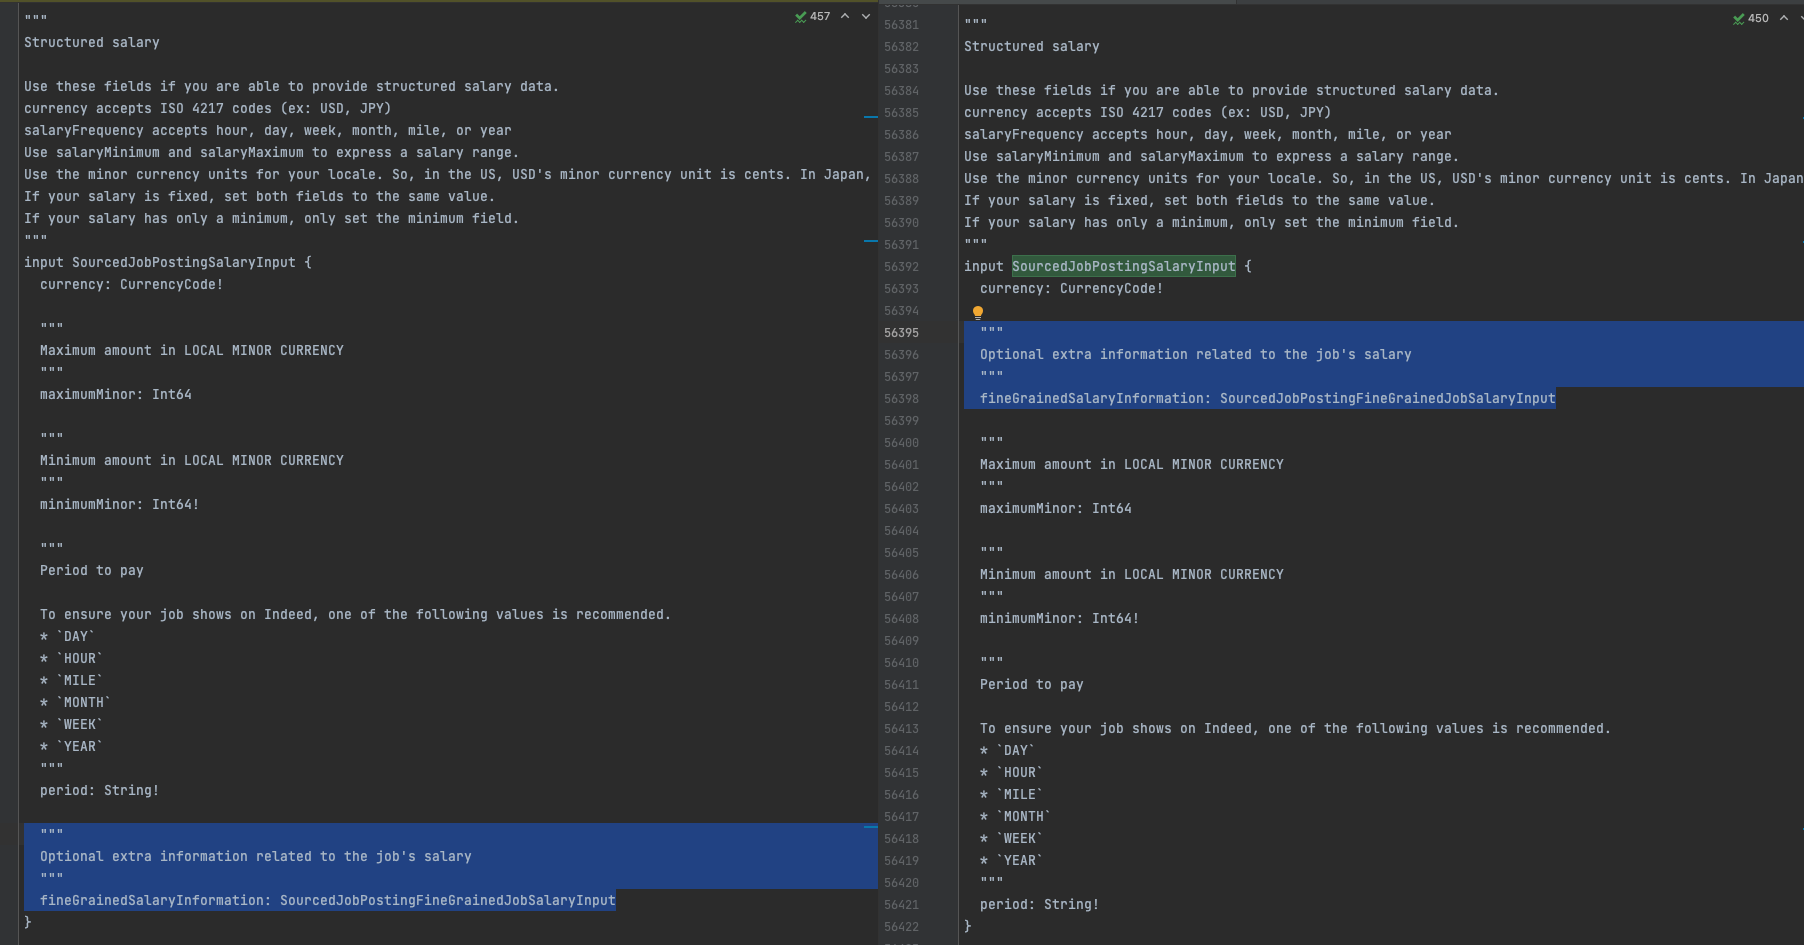Image resolution: width=1804 pixels, height=945 pixels.
Task: Place cursor in the currency: CurrencyCode! line
Action: pyautogui.click(x=1071, y=288)
